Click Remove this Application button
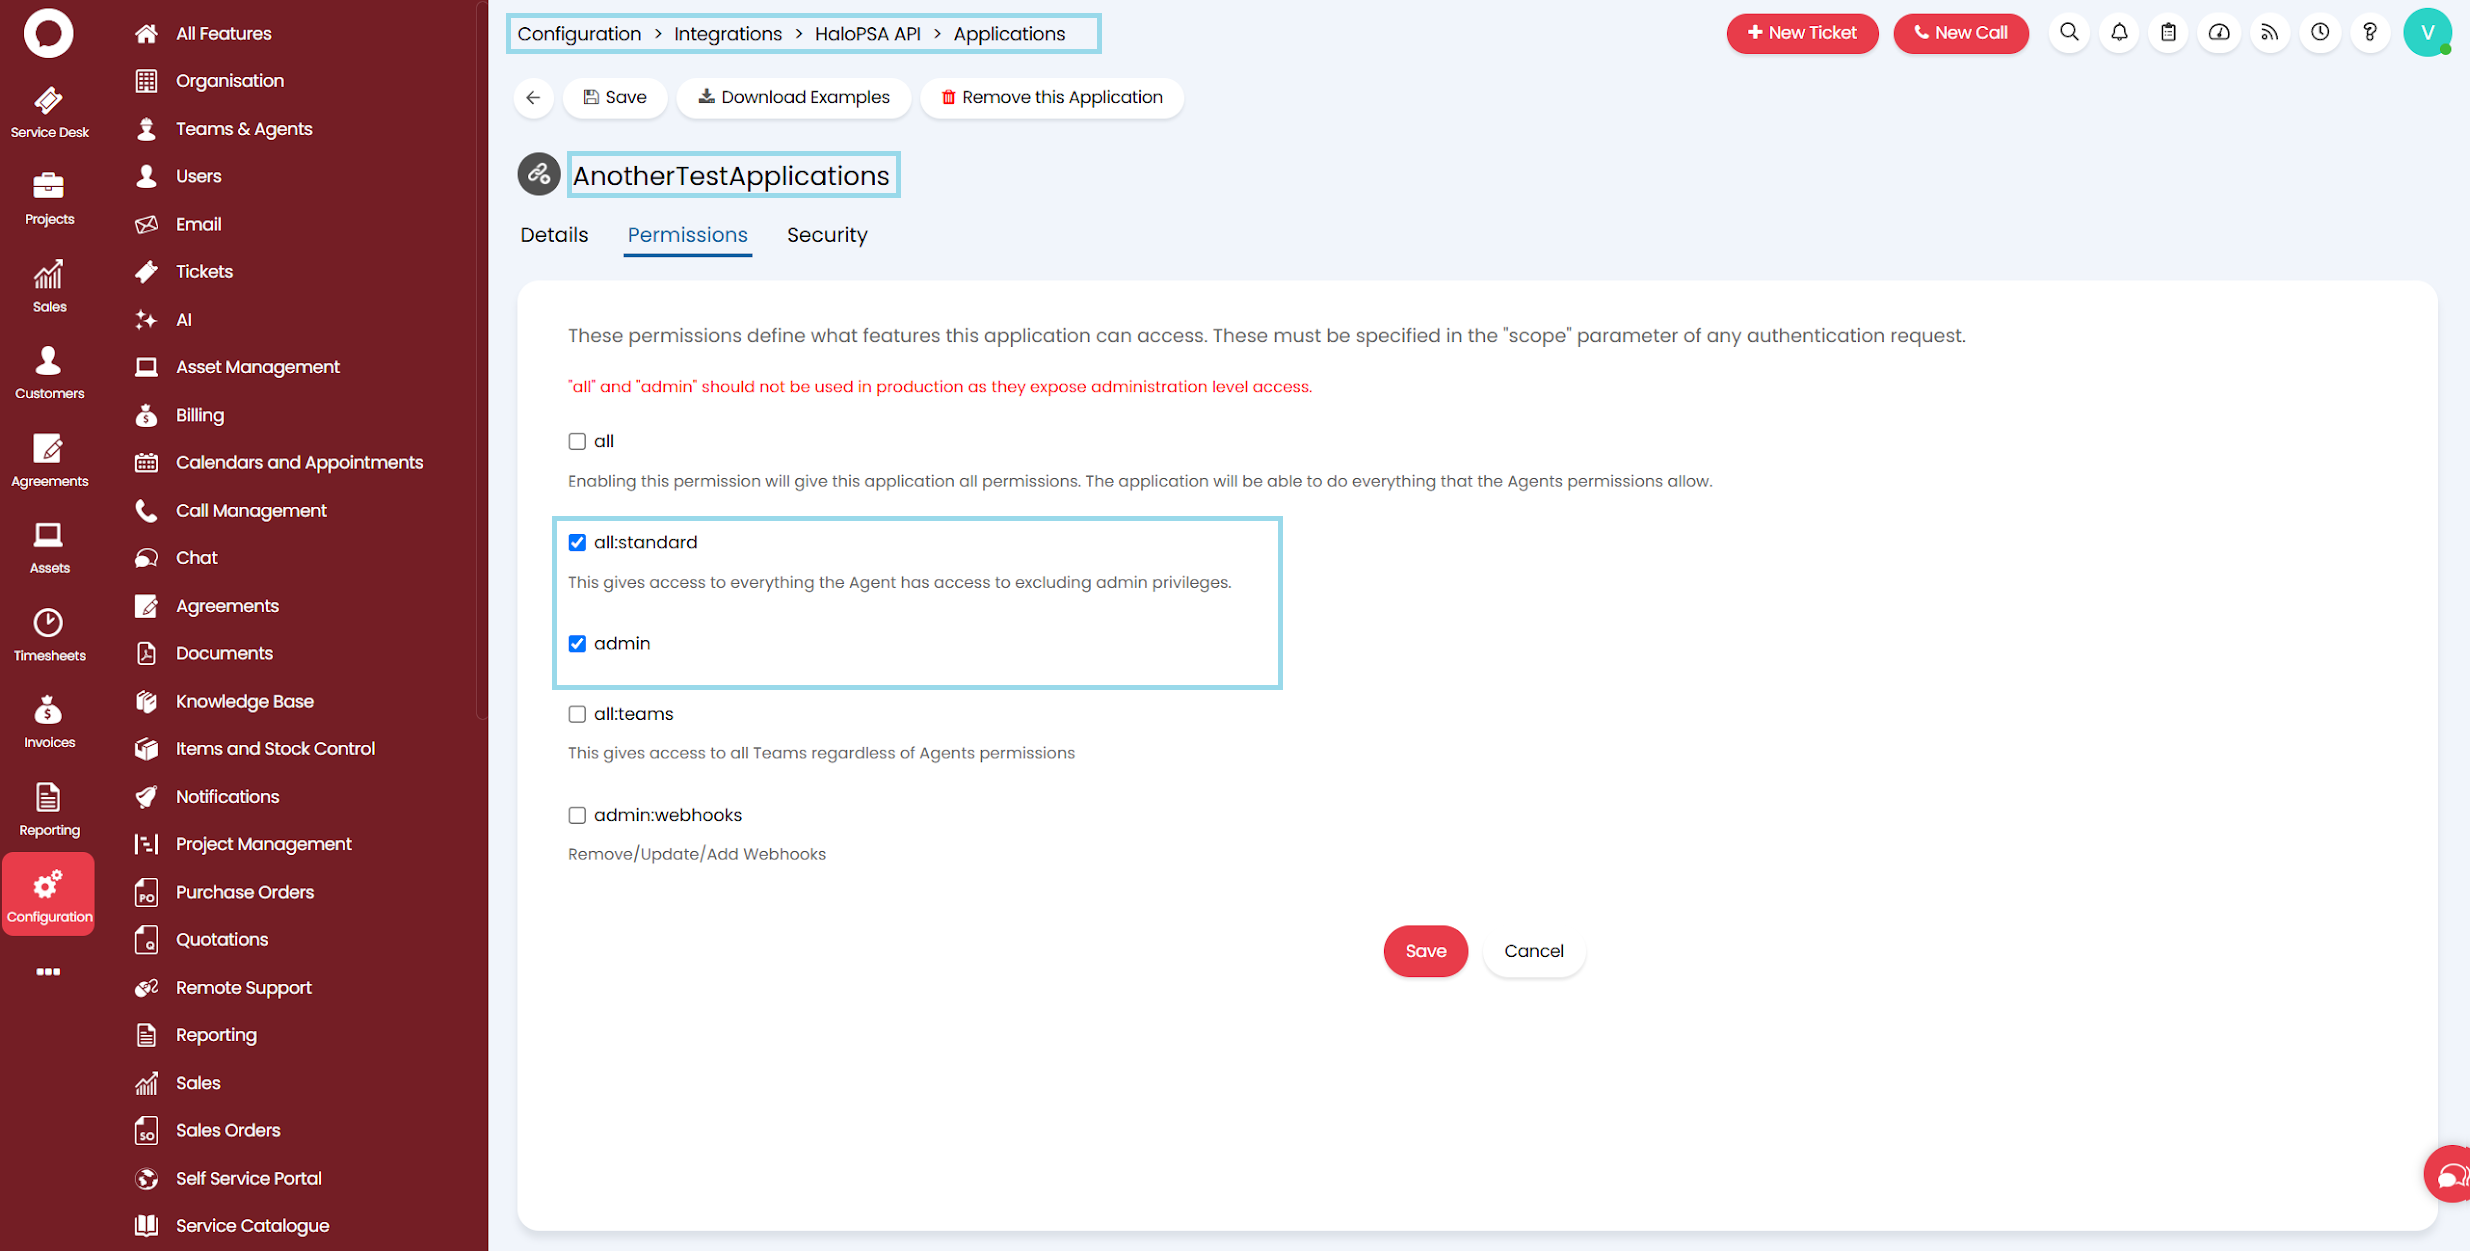 pos(1051,97)
